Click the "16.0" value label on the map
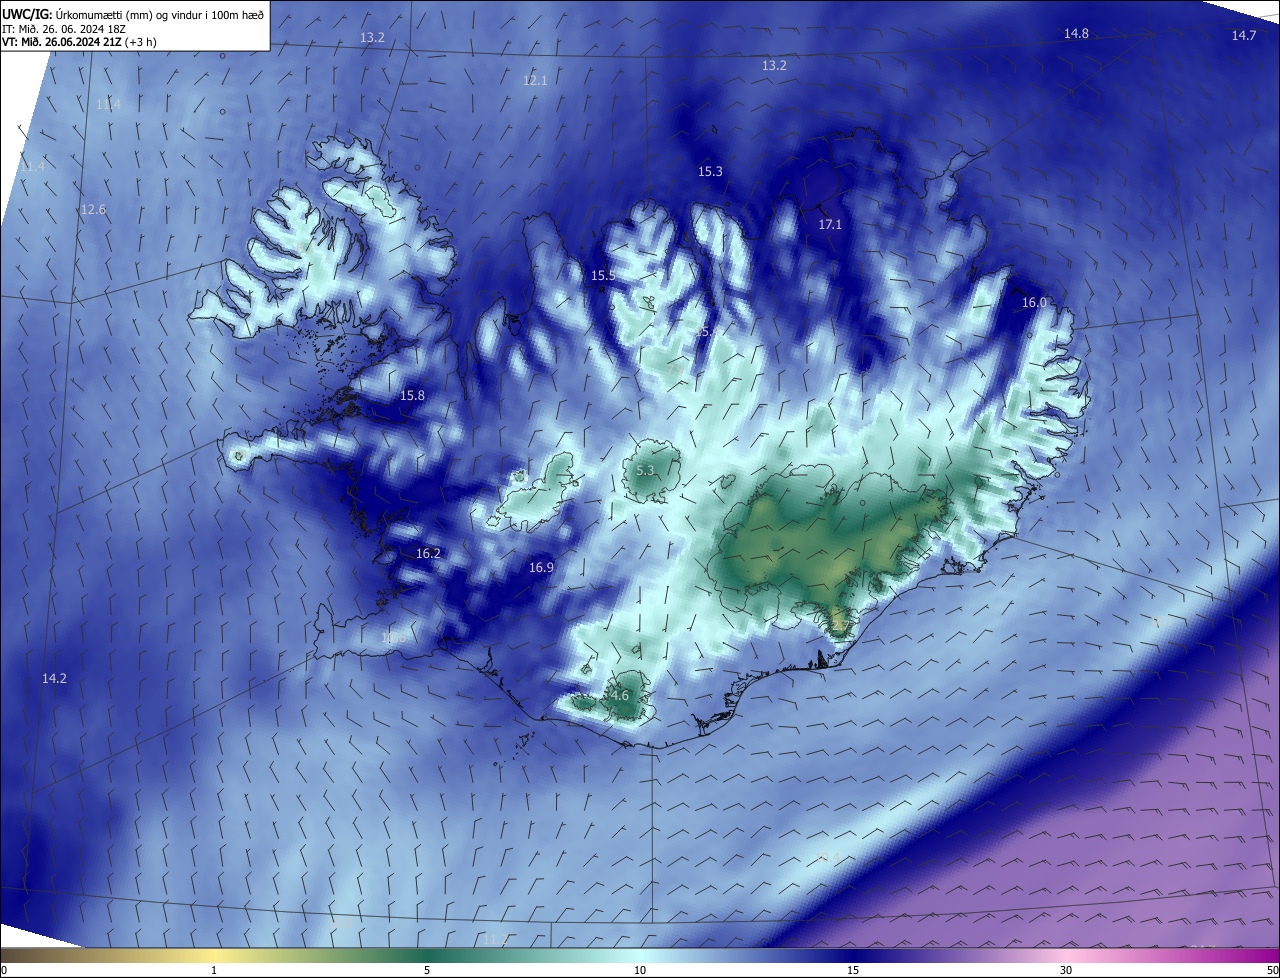 tap(1034, 303)
